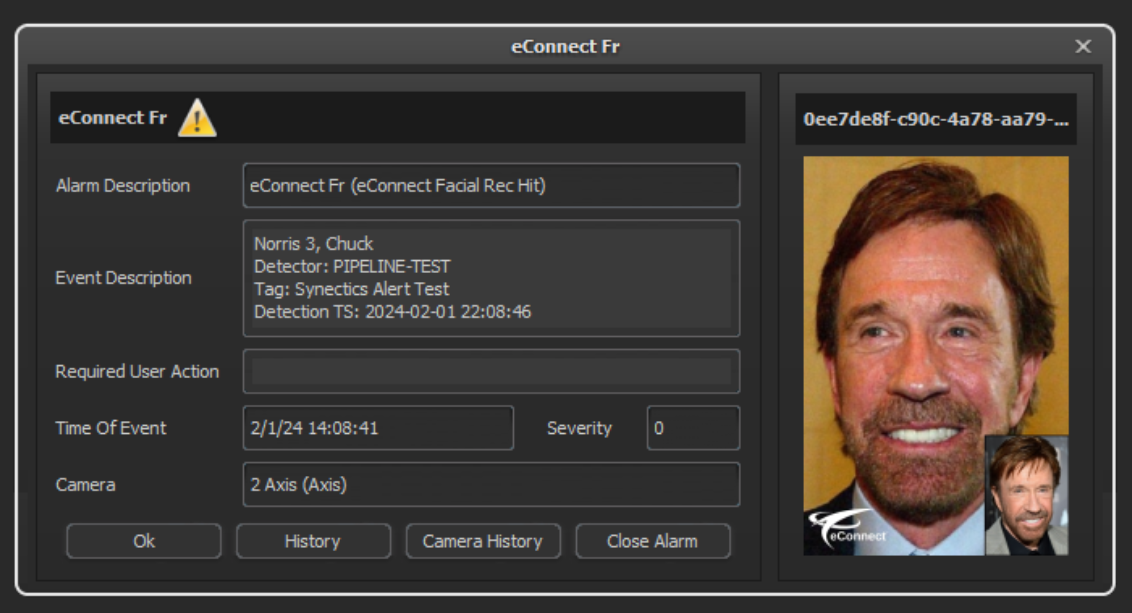Screen dimensions: 1132x613
Task: Open Camera History
Action: [482, 541]
